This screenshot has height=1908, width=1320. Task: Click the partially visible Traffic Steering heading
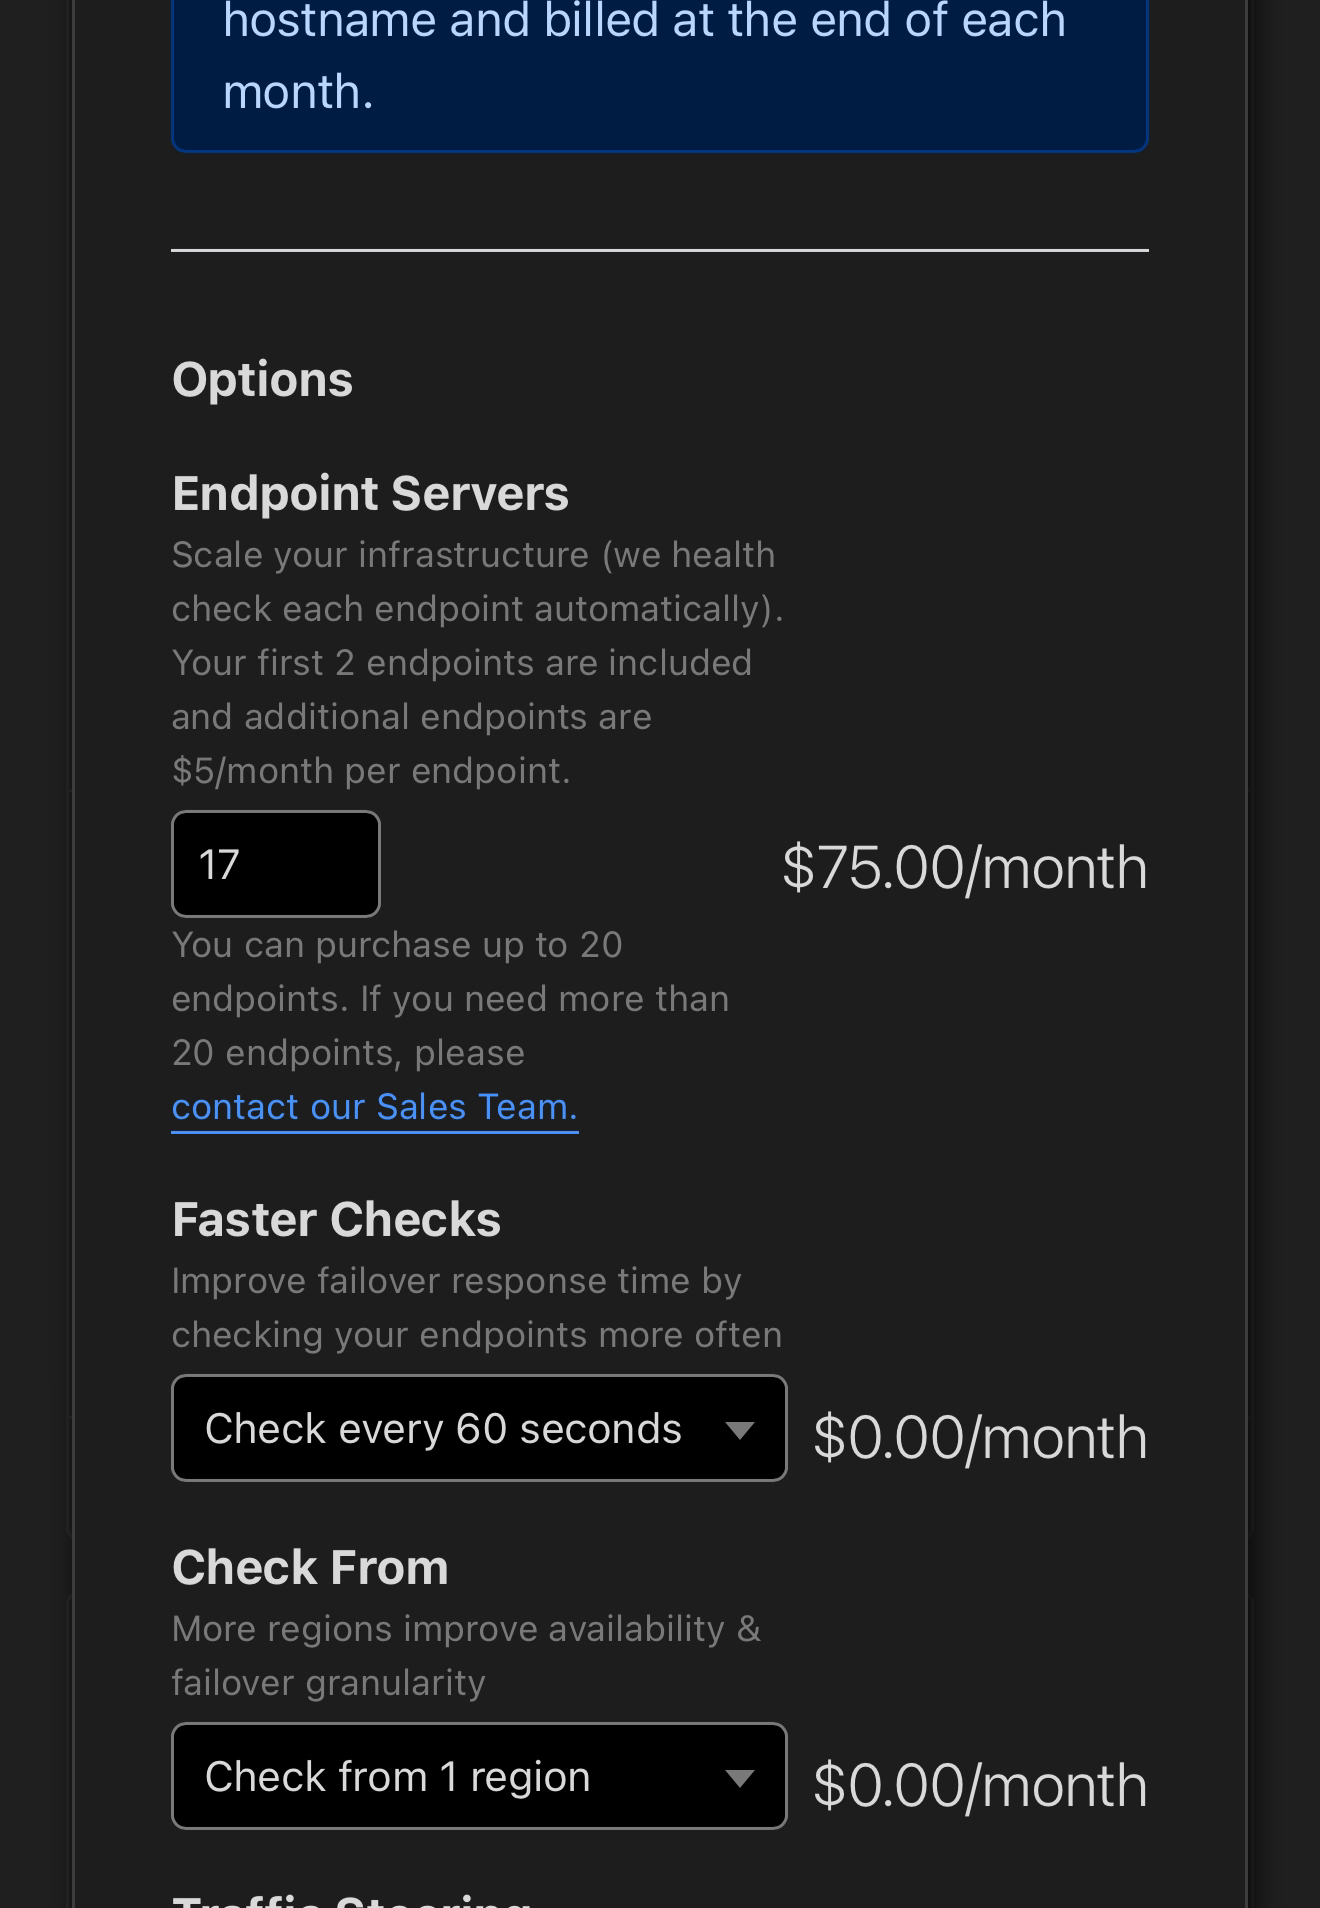coord(350,1898)
